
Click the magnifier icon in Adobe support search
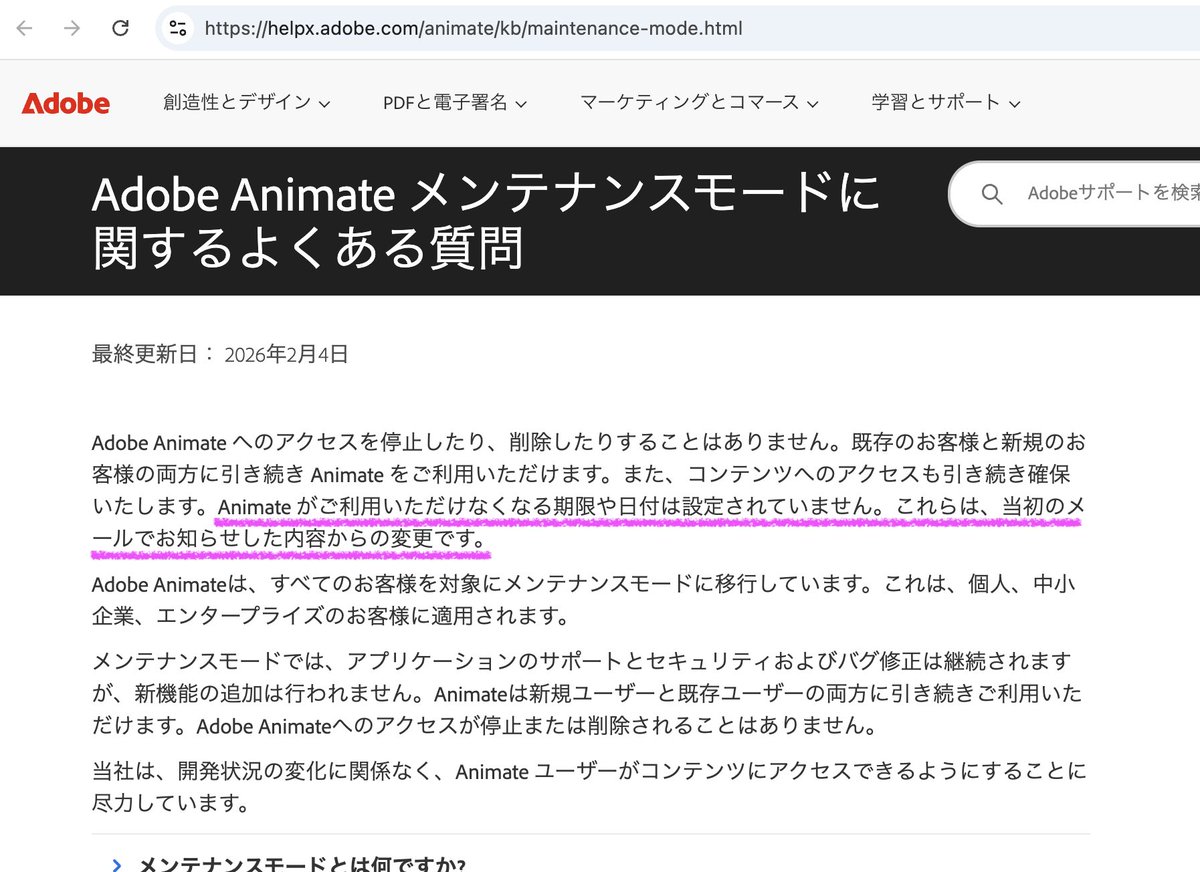(992, 194)
